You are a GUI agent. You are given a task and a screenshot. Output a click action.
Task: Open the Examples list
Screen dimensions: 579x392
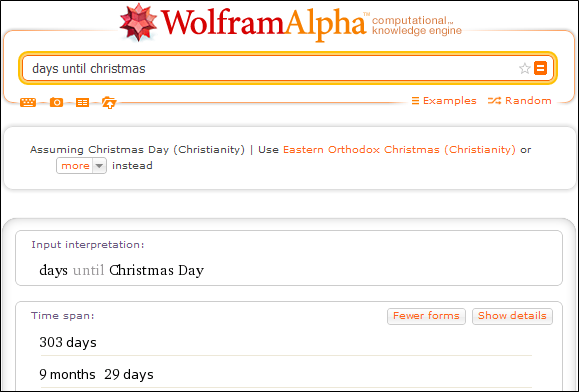coord(444,100)
